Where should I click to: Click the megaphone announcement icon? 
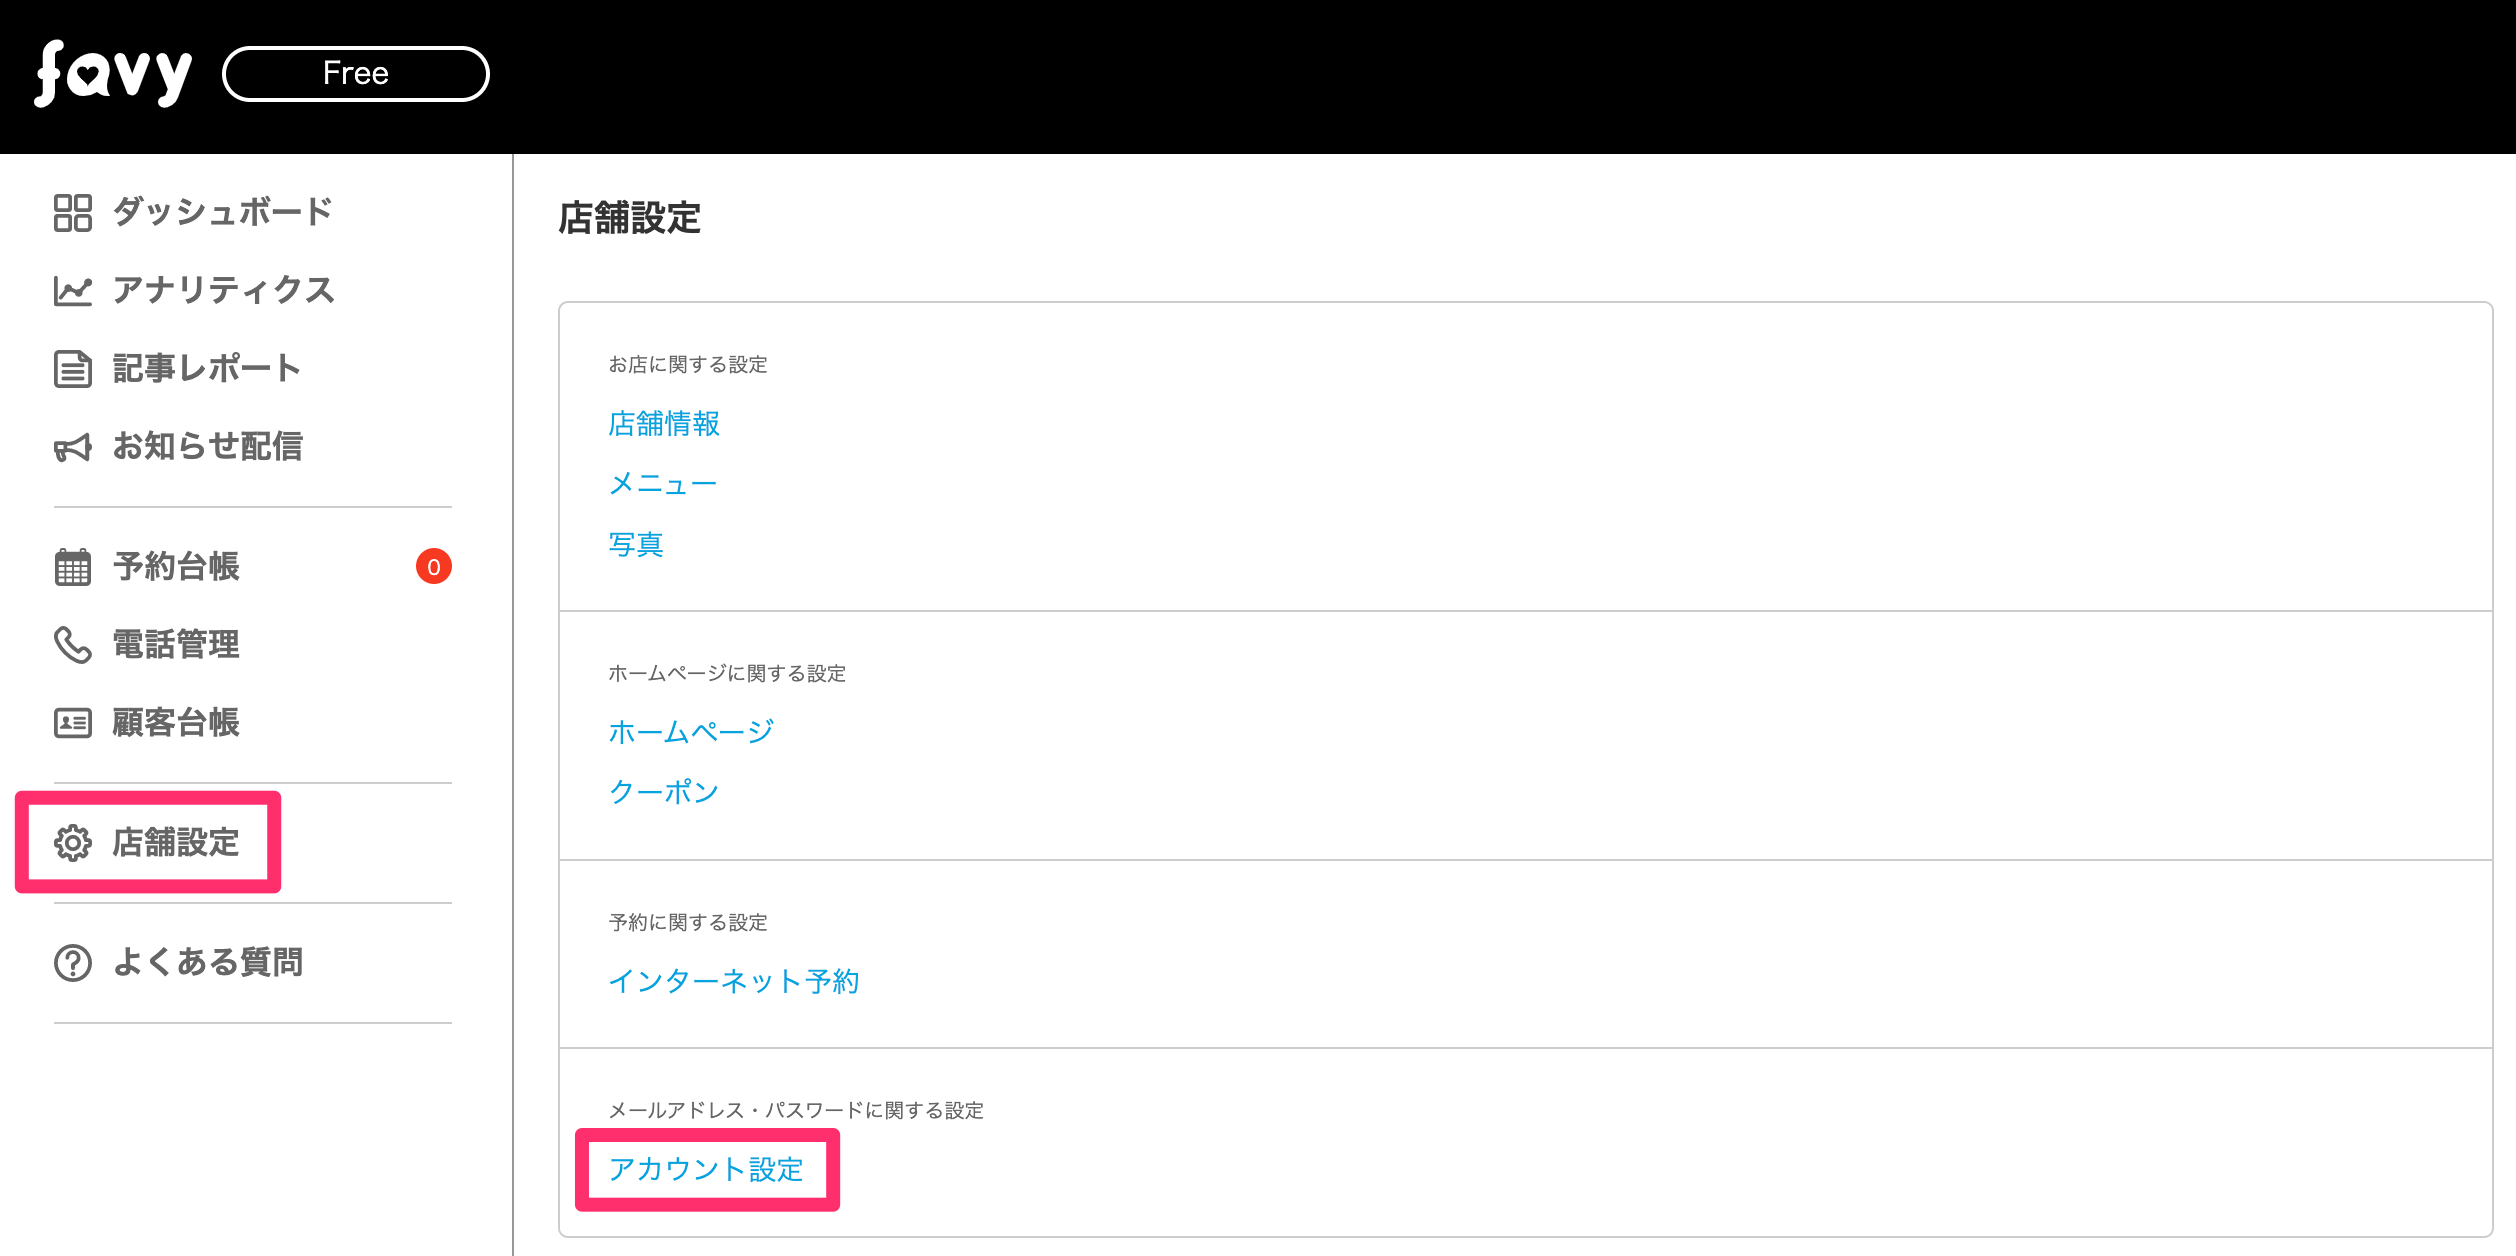tap(72, 447)
